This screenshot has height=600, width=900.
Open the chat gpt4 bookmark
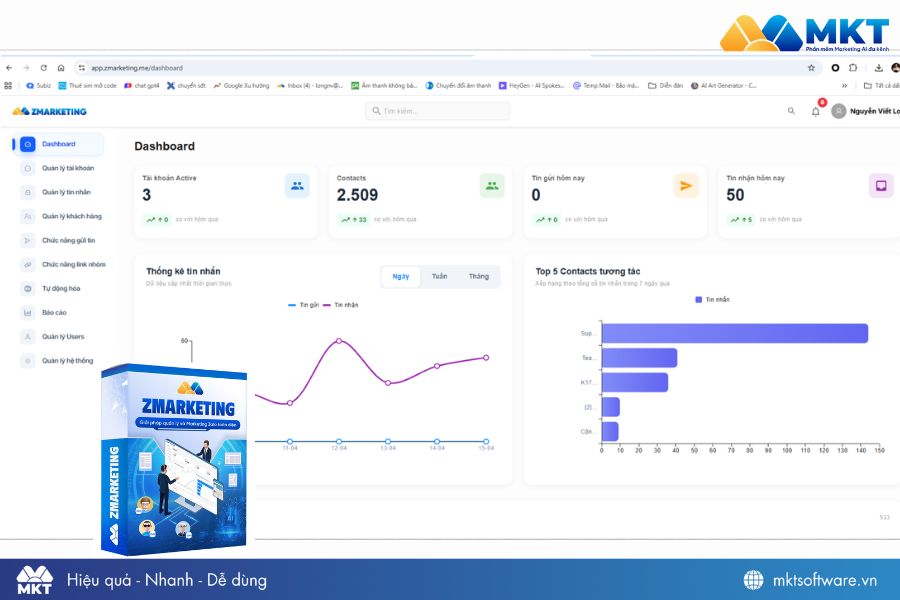click(x=142, y=86)
